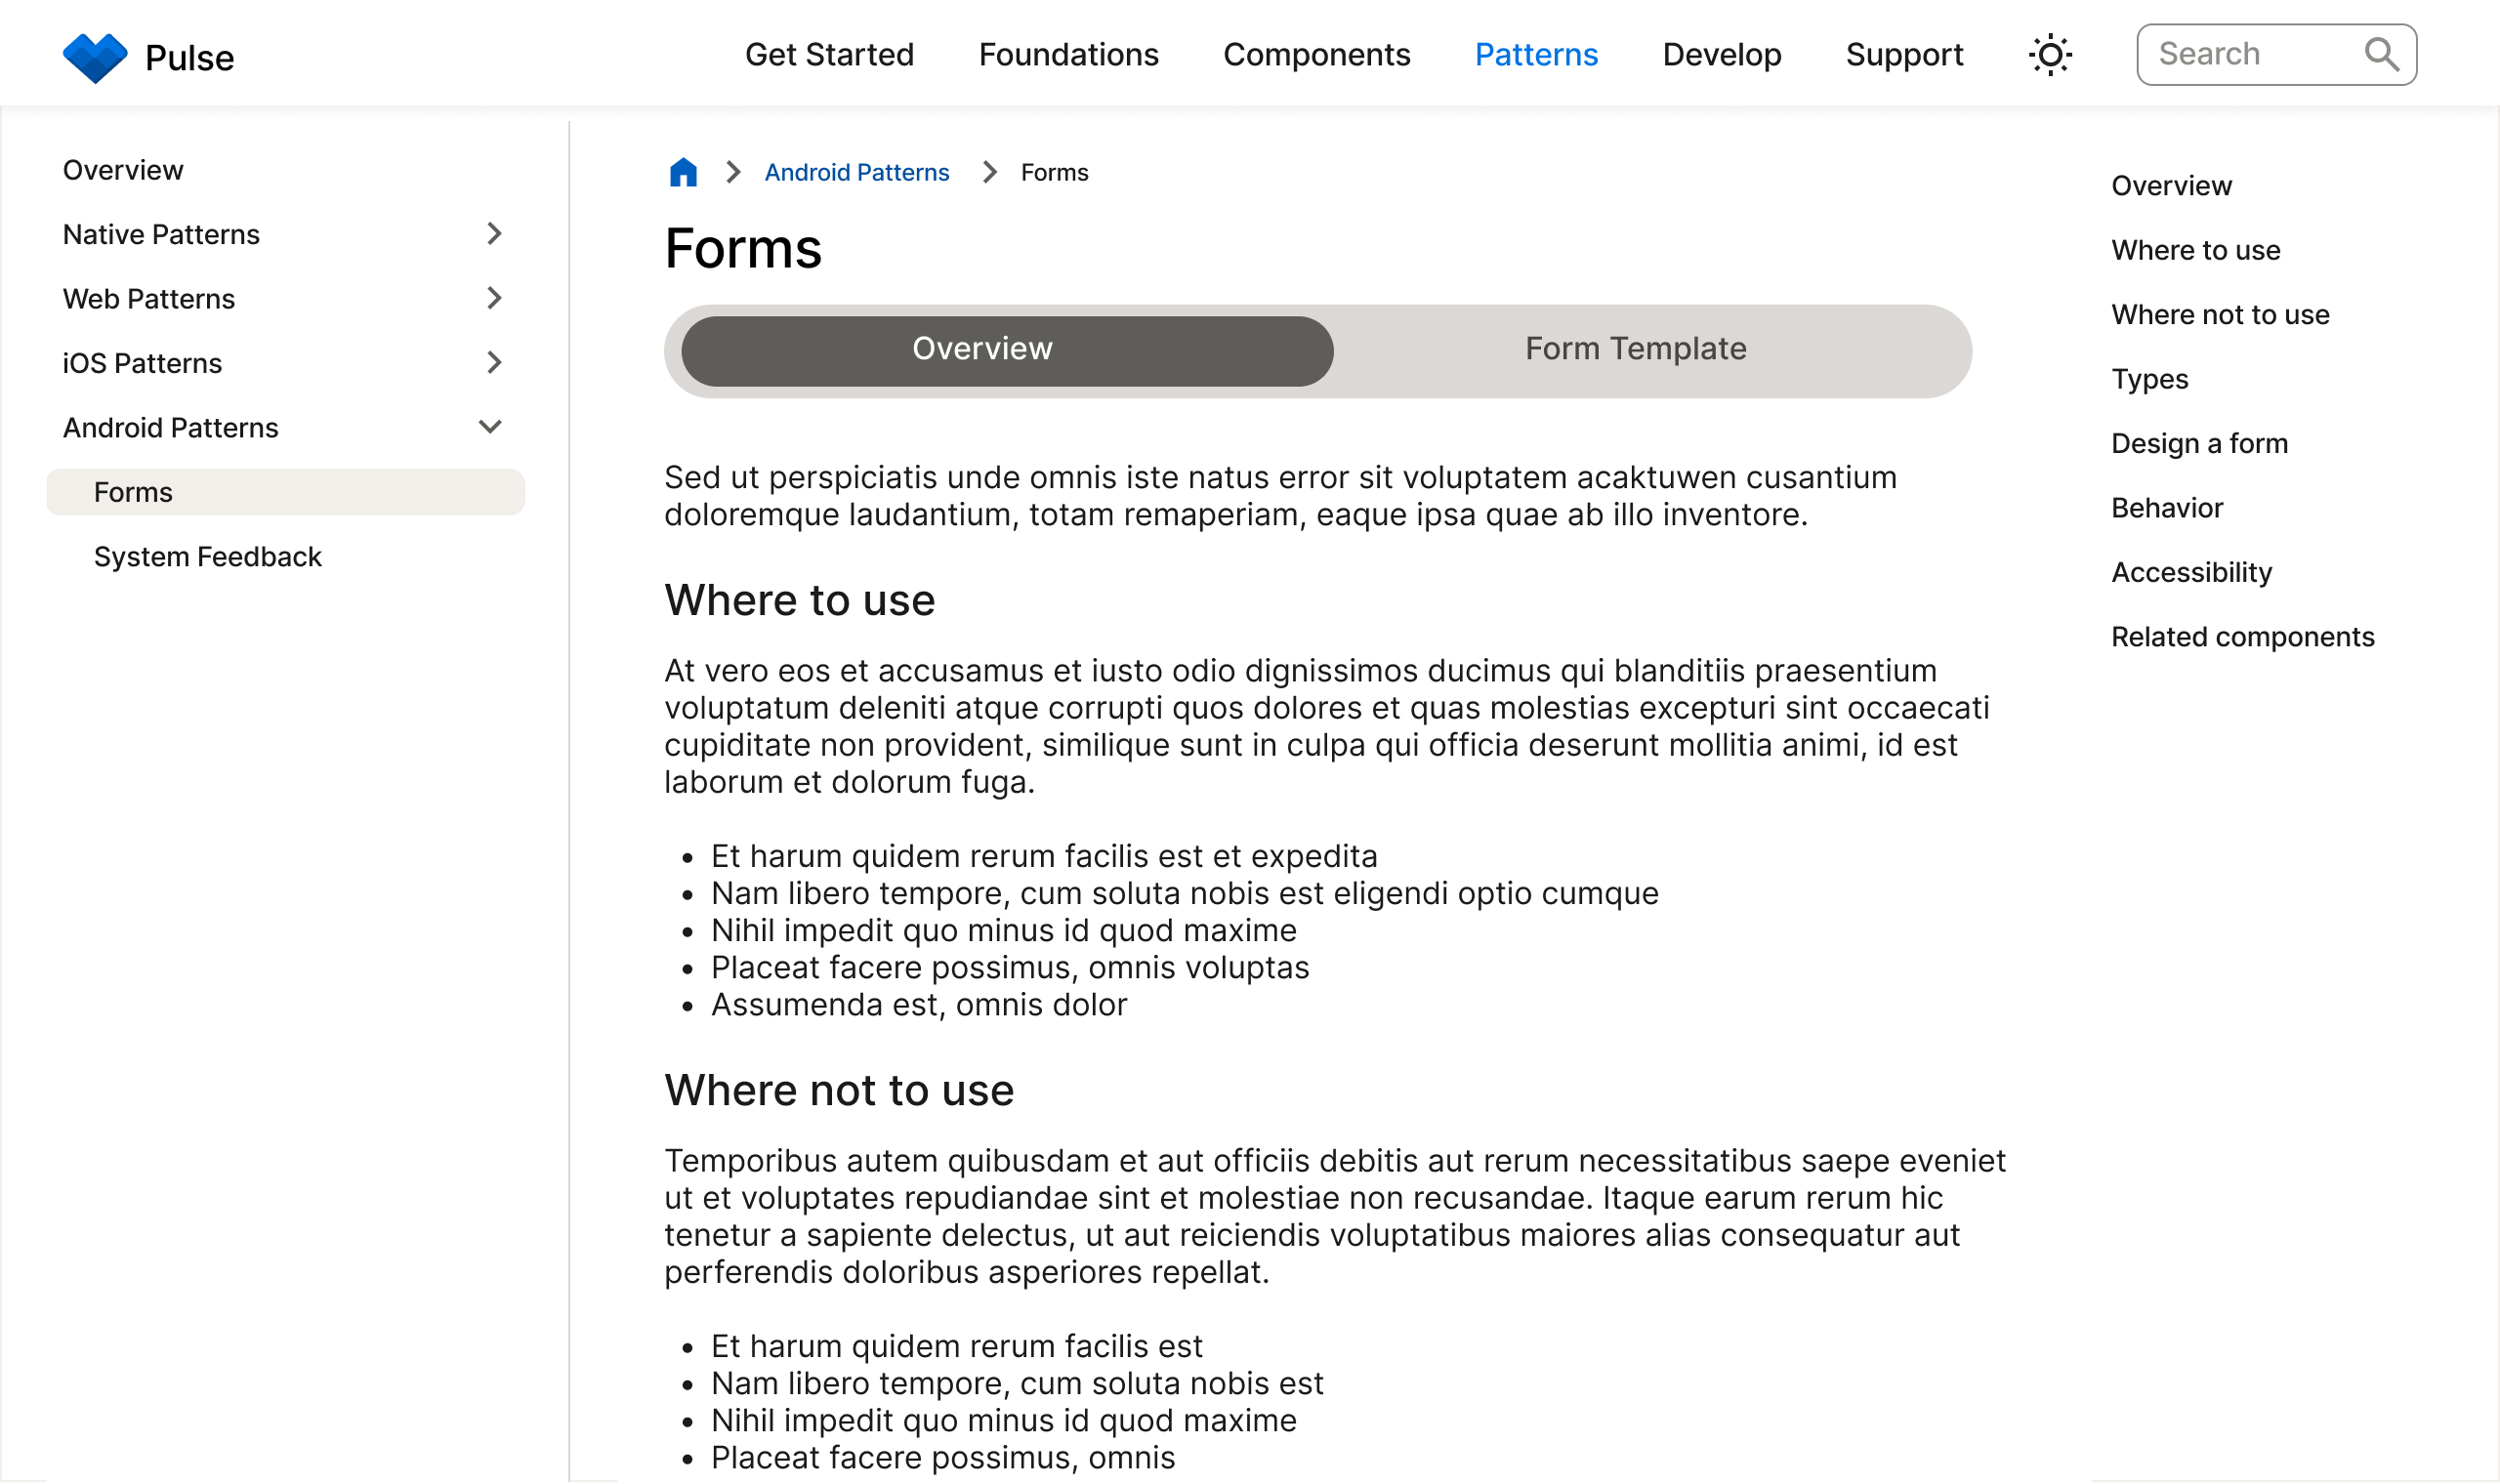The width and height of the screenshot is (2500, 1484).
Task: Switch to the Form Template tab
Action: tap(1635, 349)
